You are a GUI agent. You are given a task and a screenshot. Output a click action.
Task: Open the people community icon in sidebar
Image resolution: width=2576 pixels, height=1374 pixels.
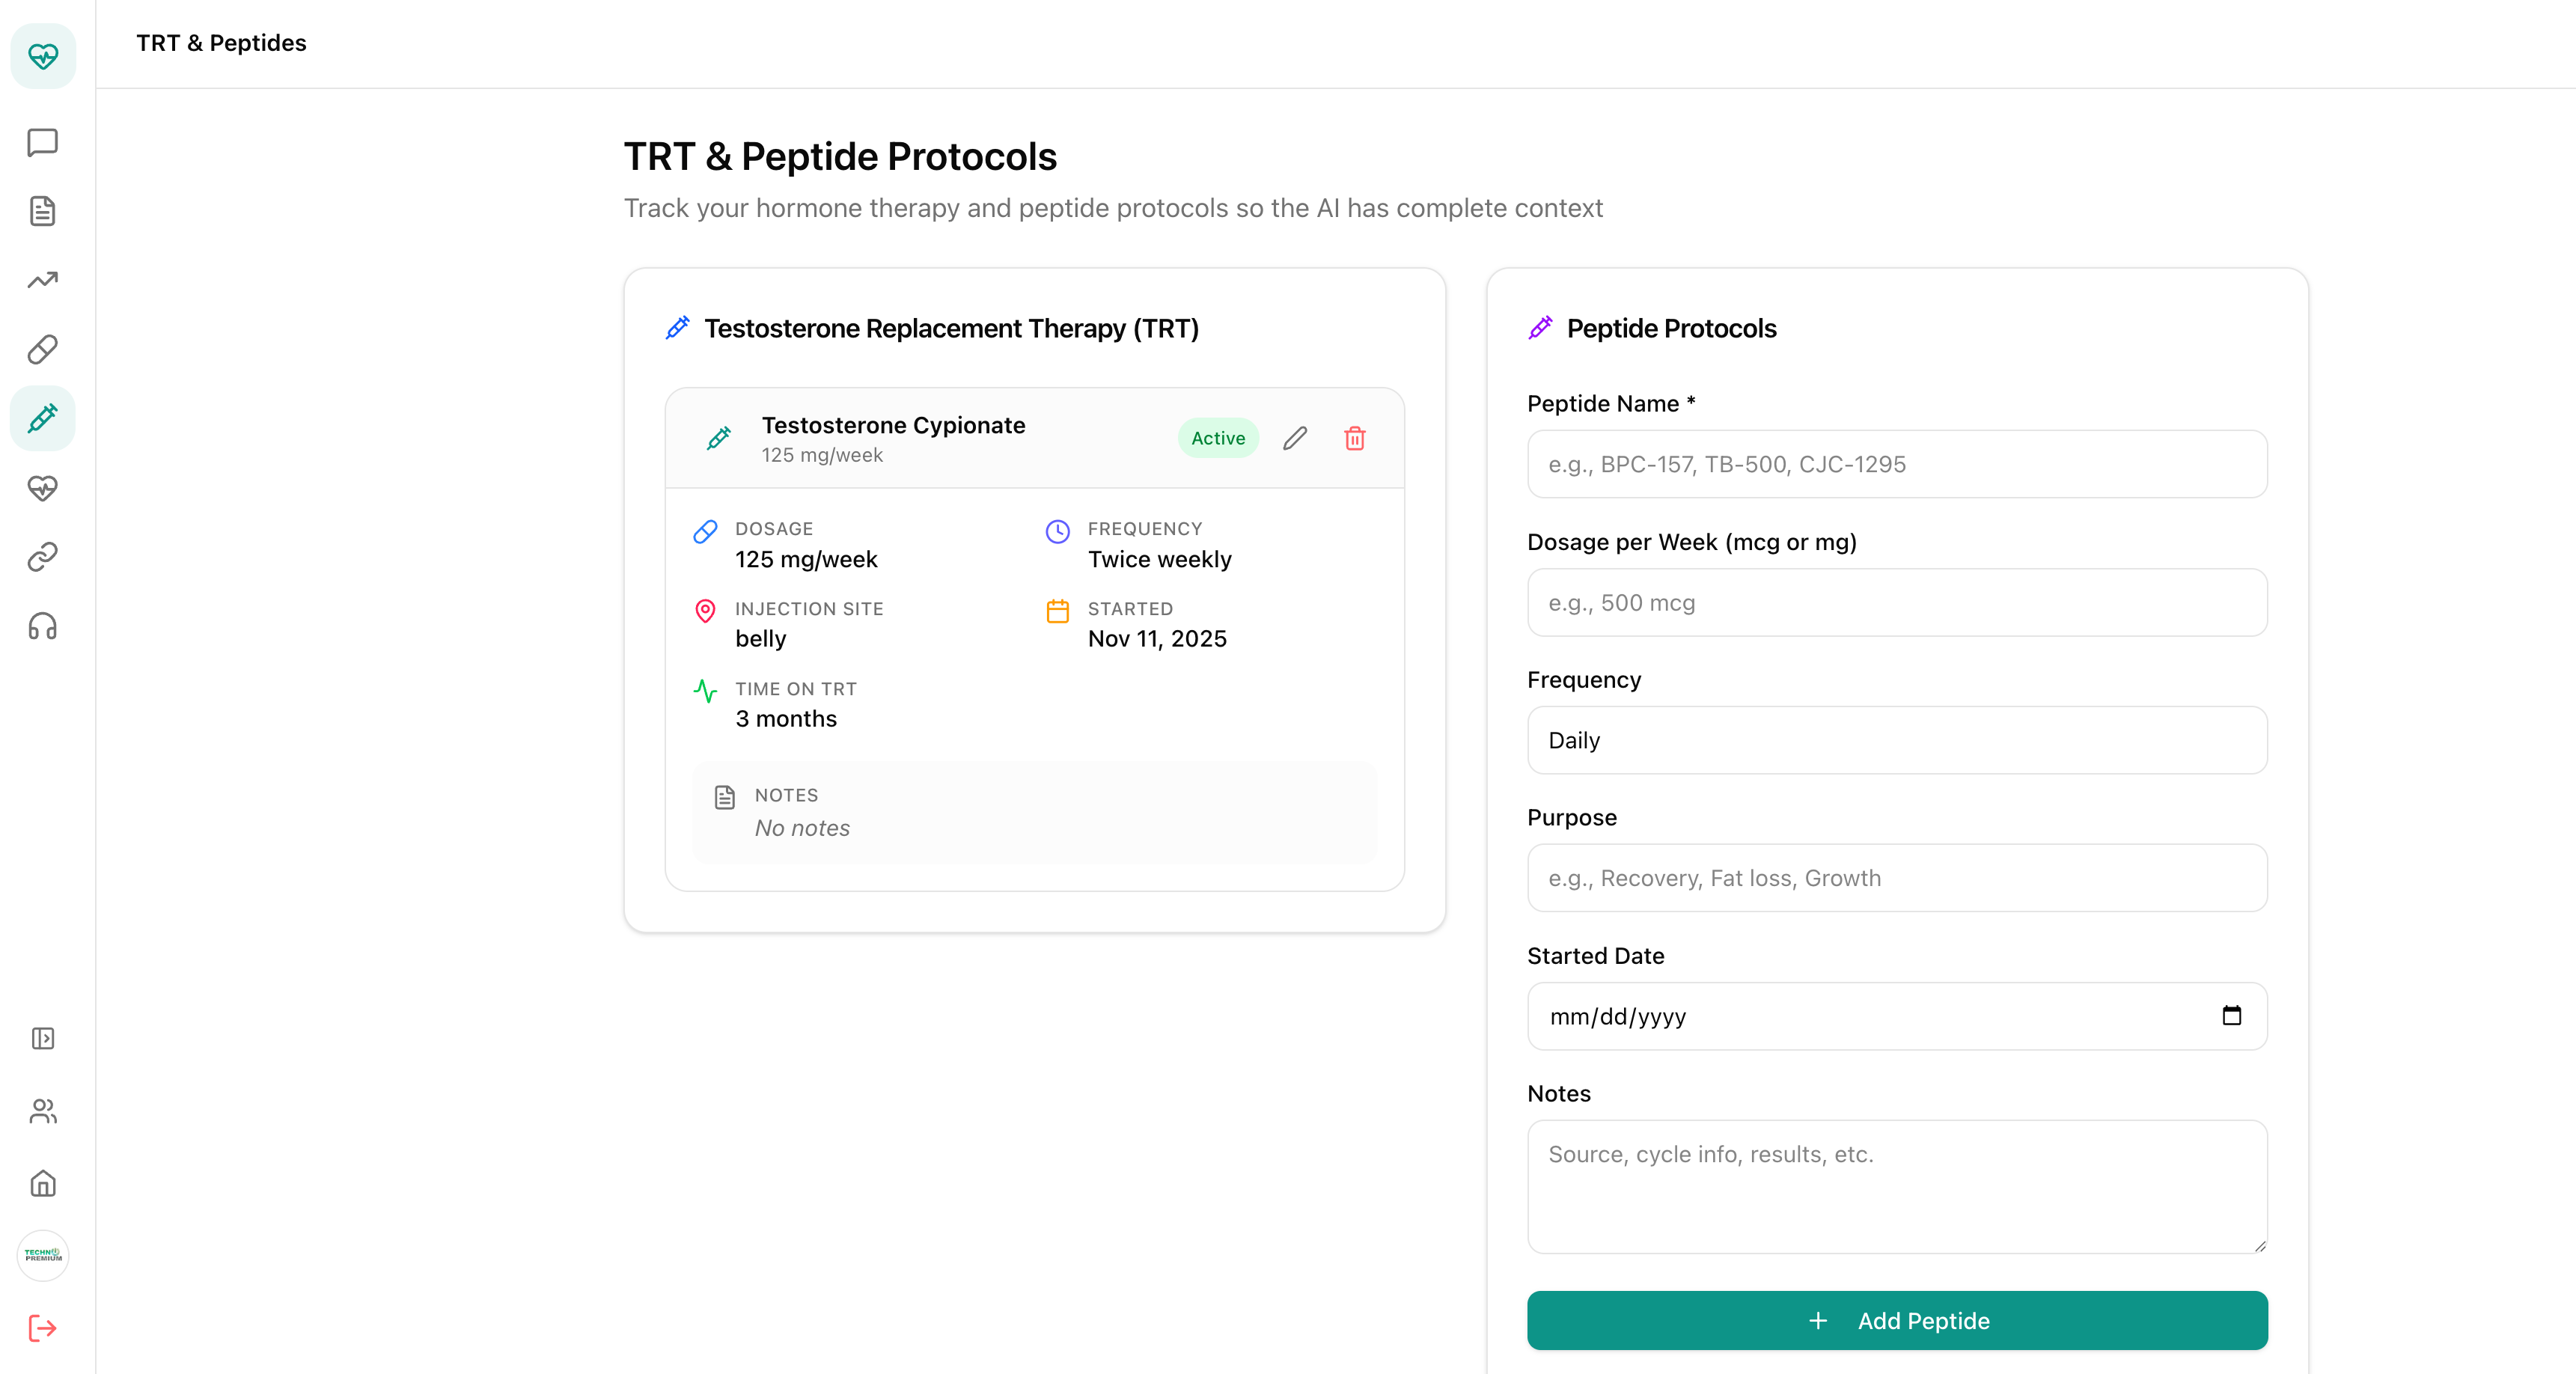(43, 1111)
